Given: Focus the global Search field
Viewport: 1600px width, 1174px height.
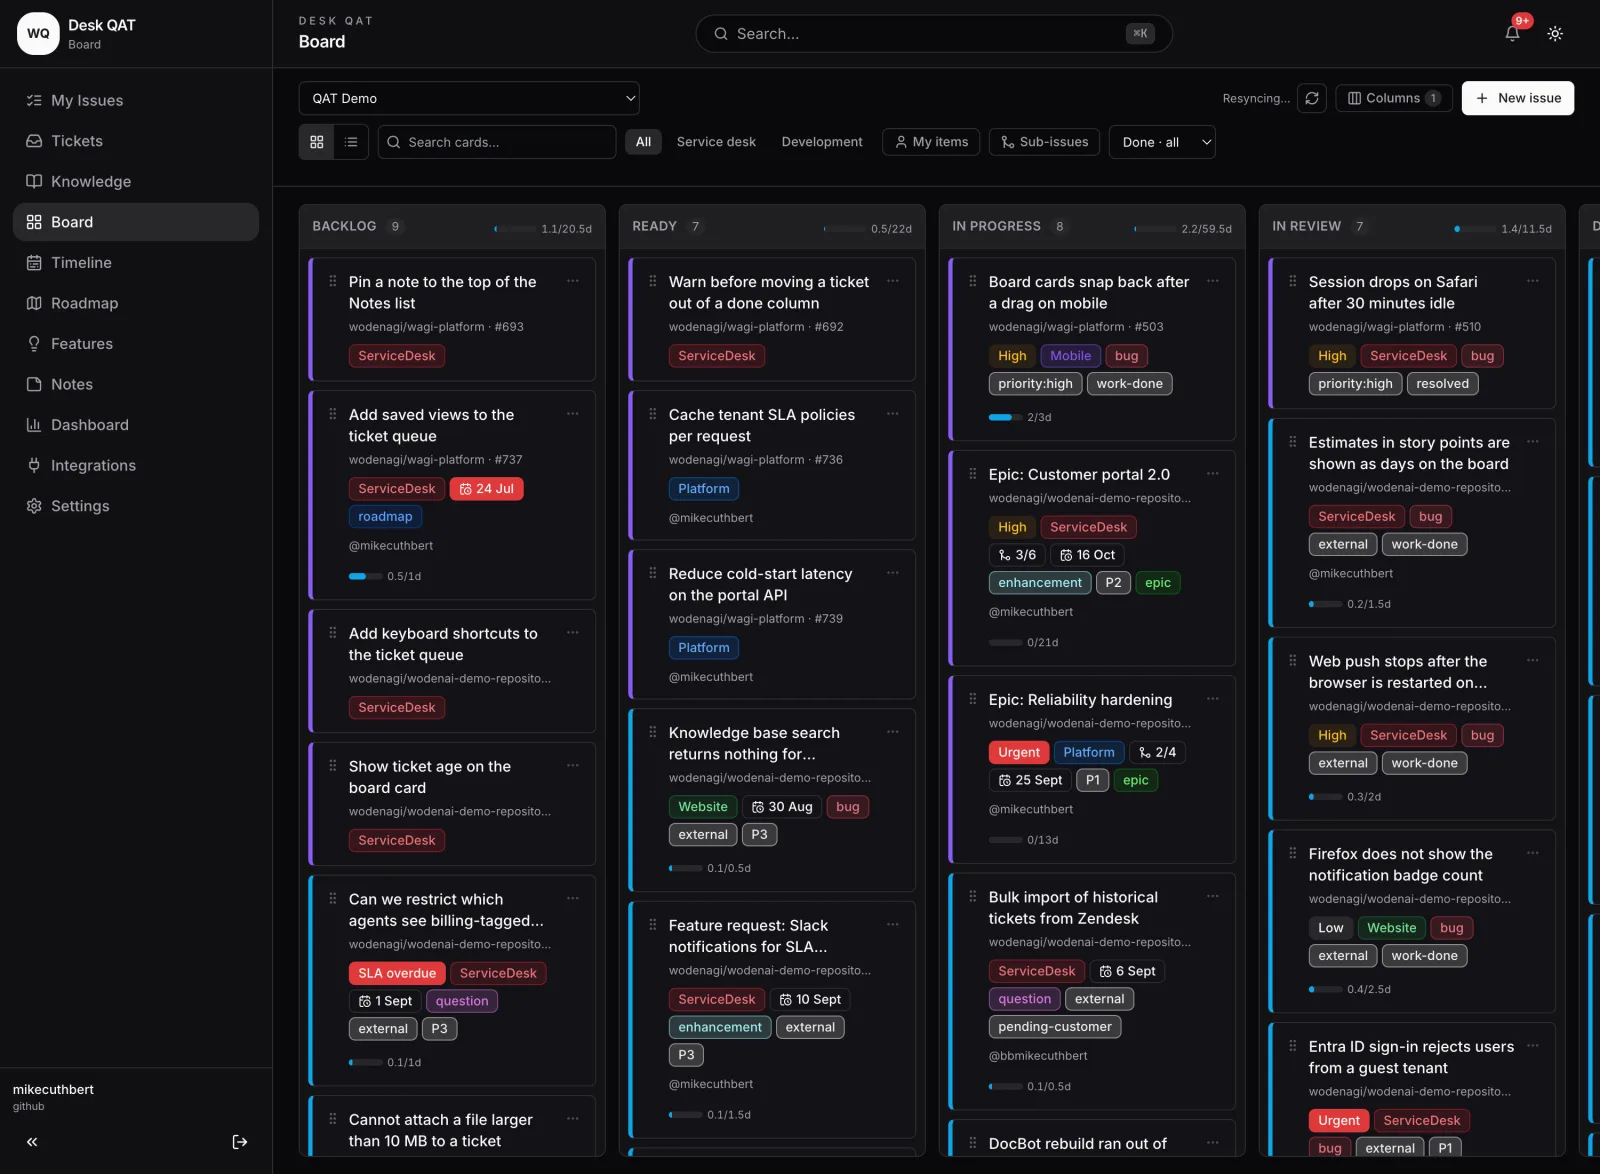Looking at the screenshot, I should coord(934,33).
